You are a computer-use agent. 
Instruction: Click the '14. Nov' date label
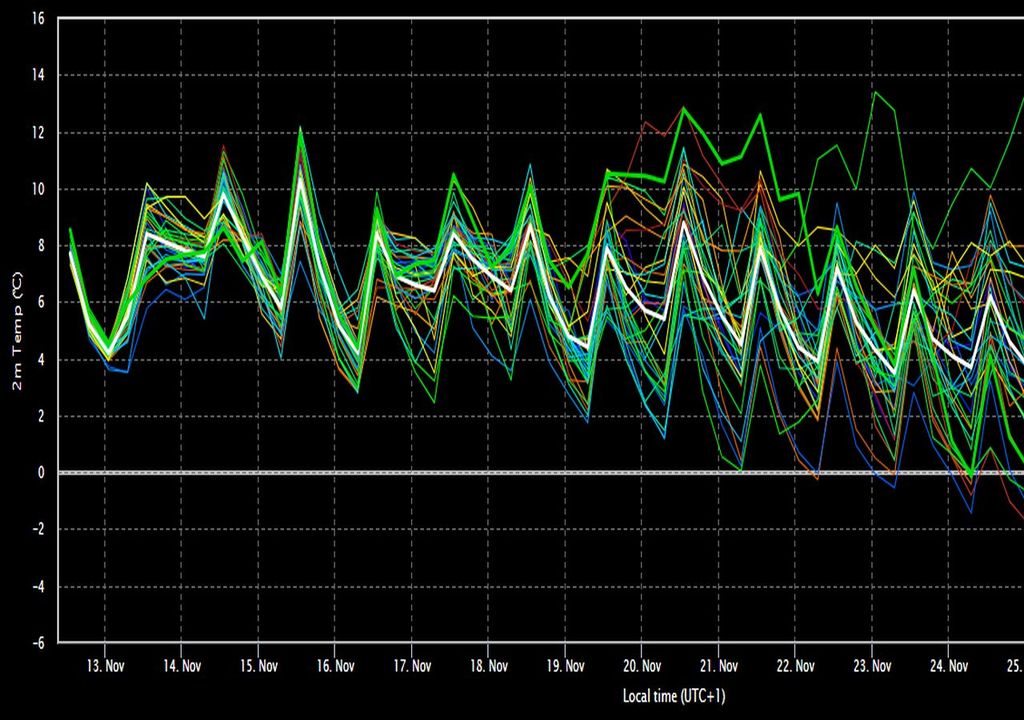pyautogui.click(x=182, y=666)
